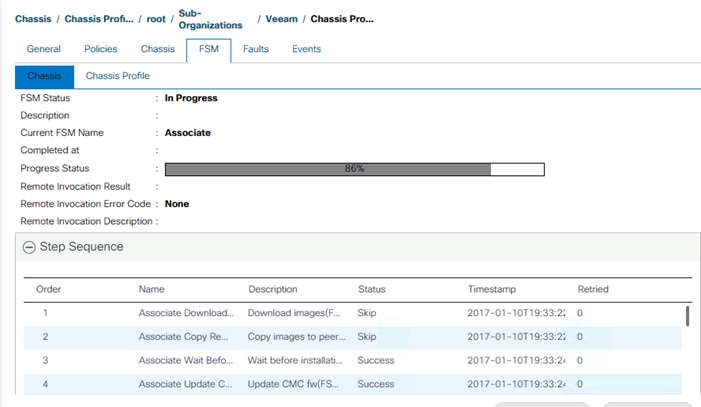The width and height of the screenshot is (701, 407).
Task: Open the Policies tab
Action: 101,49
